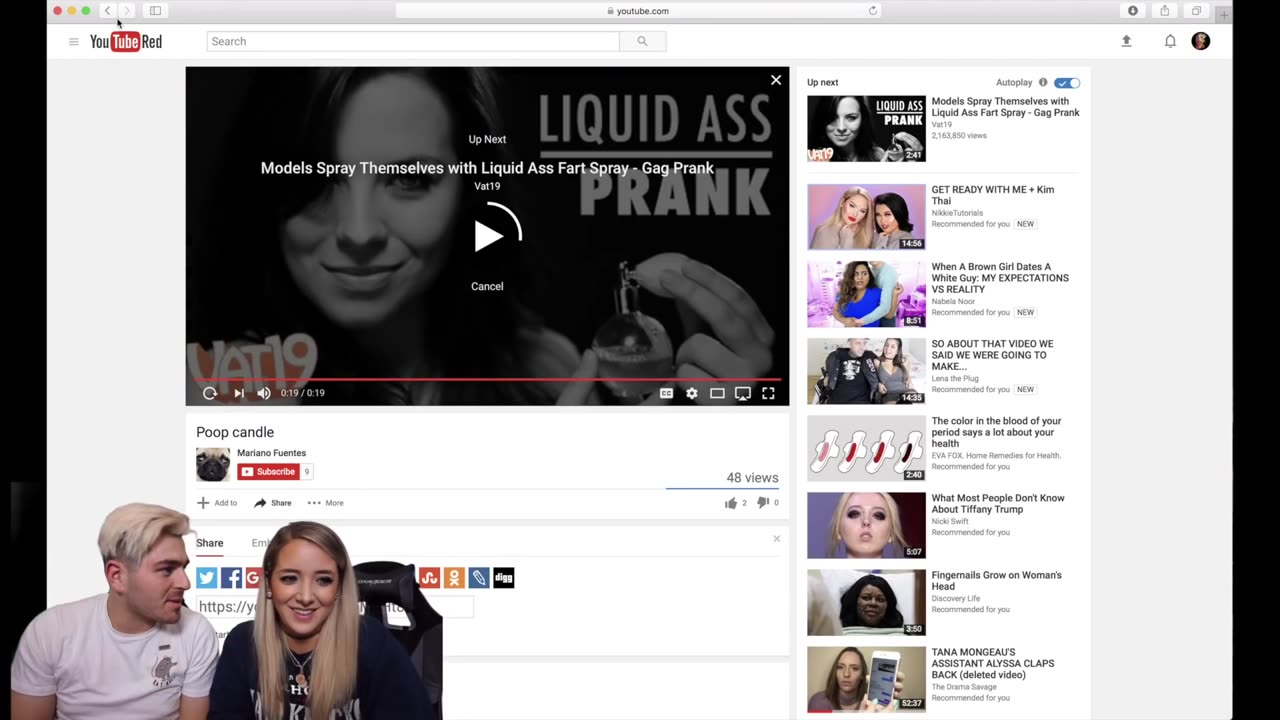Open the YouTube hamburger guide menu
Screen dimensions: 1280x720
73,41
